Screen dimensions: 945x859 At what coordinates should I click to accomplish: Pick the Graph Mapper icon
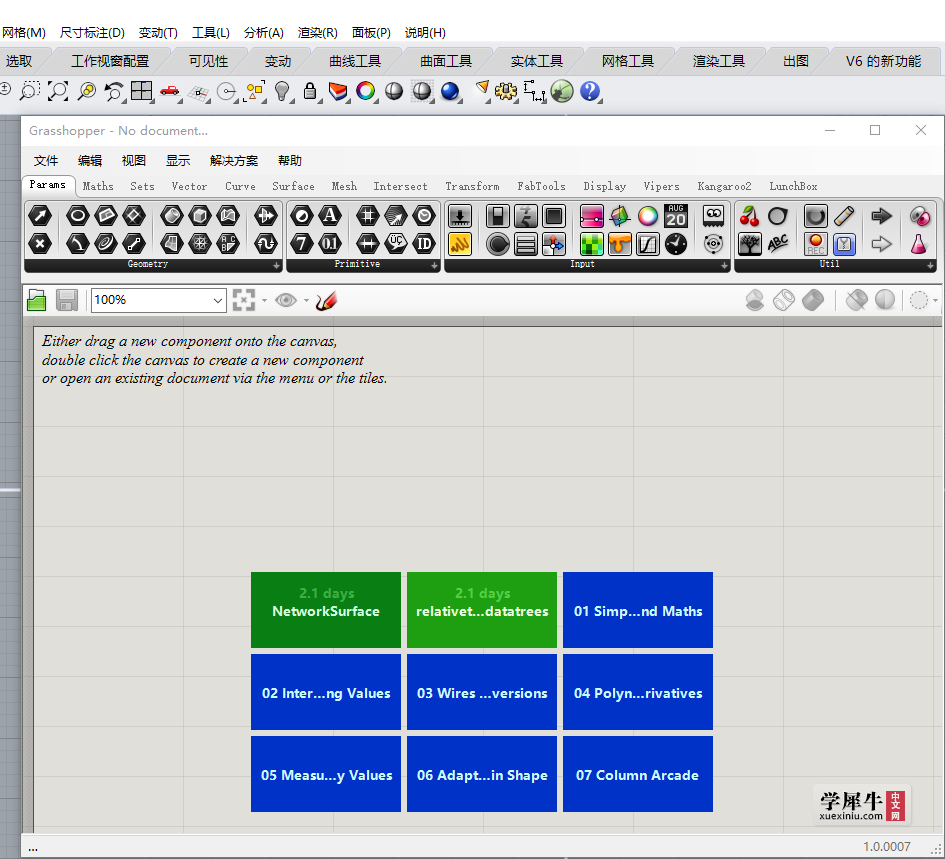(x=648, y=244)
